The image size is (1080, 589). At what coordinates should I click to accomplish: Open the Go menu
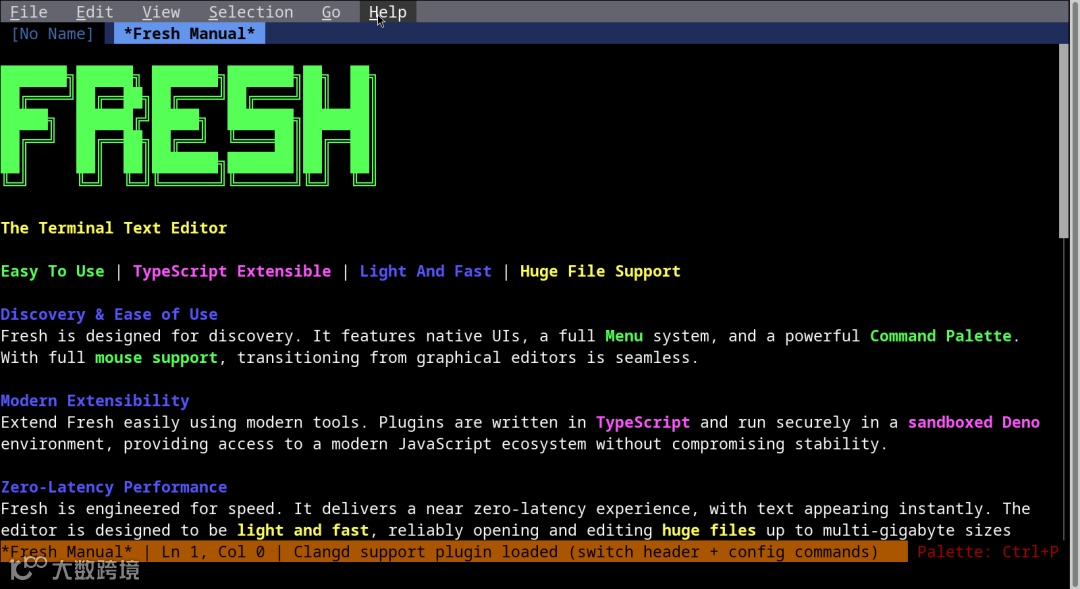pyautogui.click(x=331, y=12)
